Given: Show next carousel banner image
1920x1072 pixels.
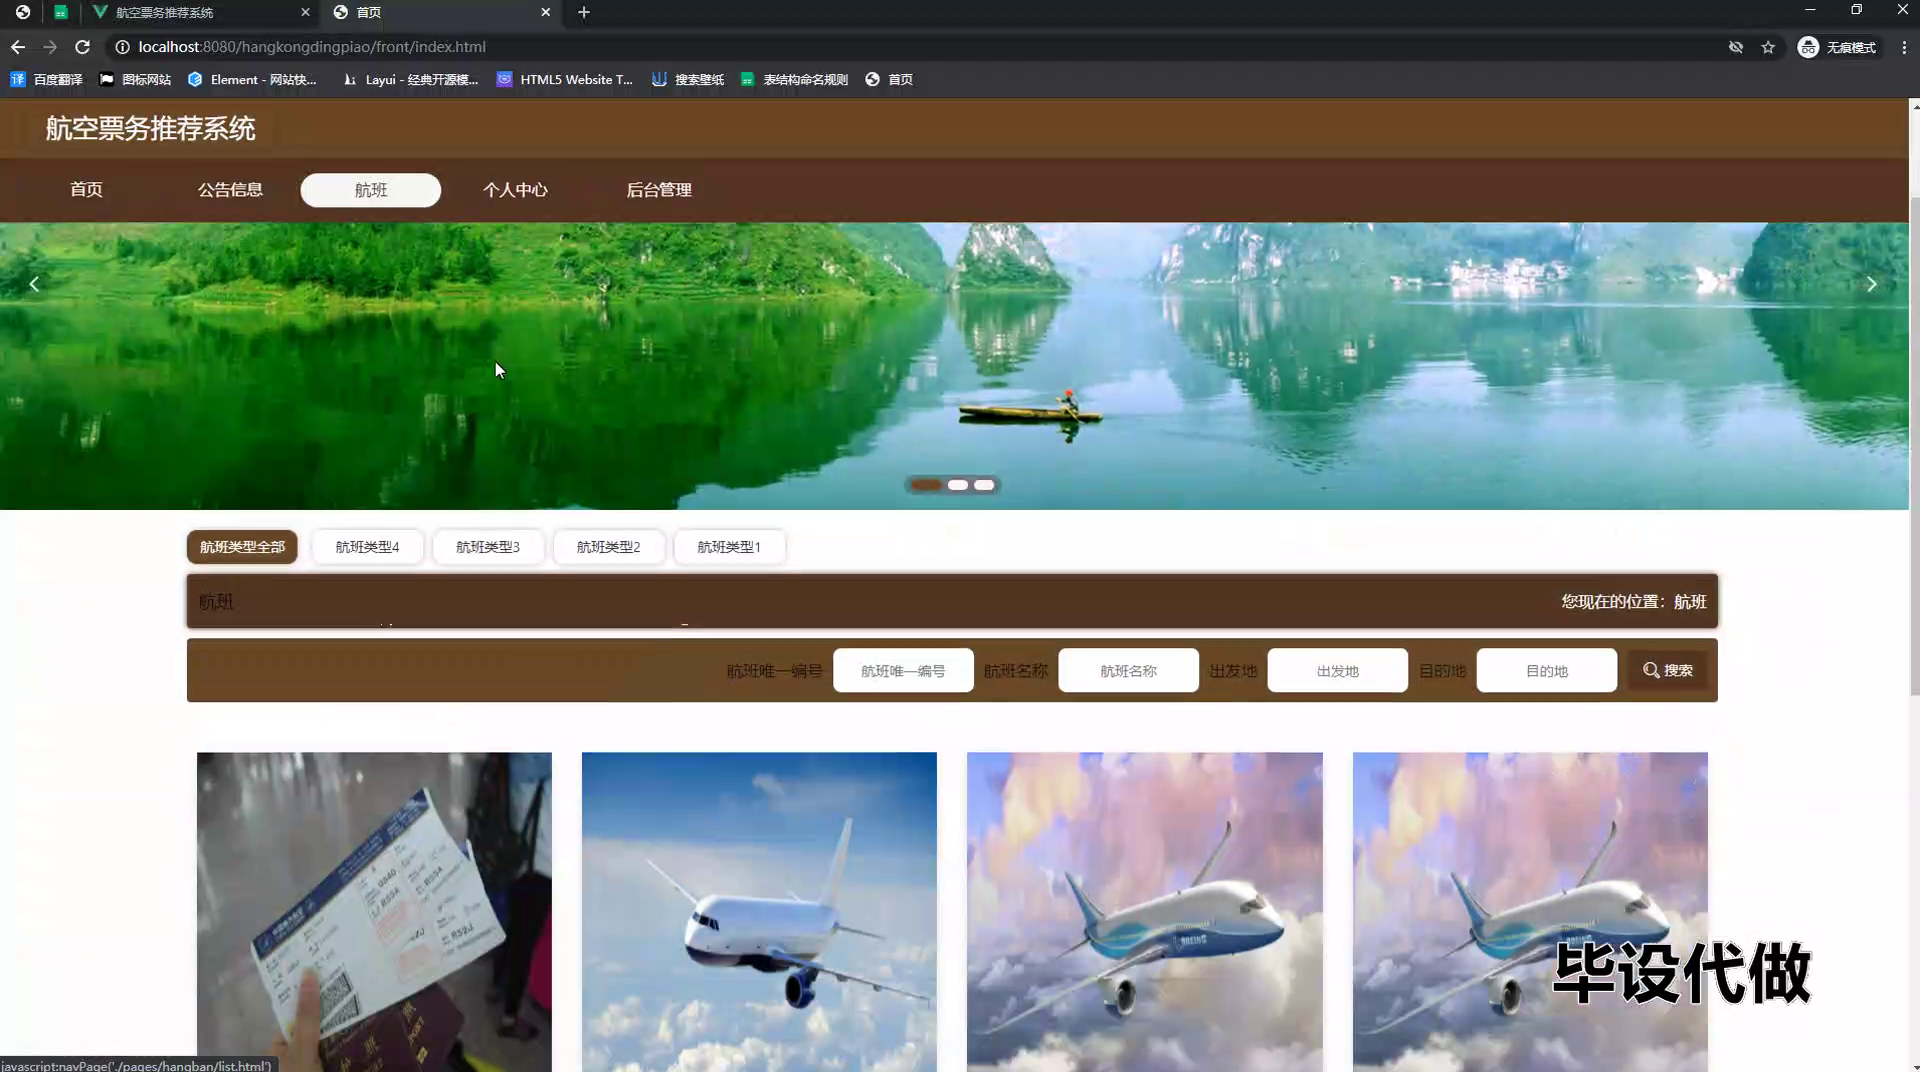Looking at the screenshot, I should click(1872, 285).
